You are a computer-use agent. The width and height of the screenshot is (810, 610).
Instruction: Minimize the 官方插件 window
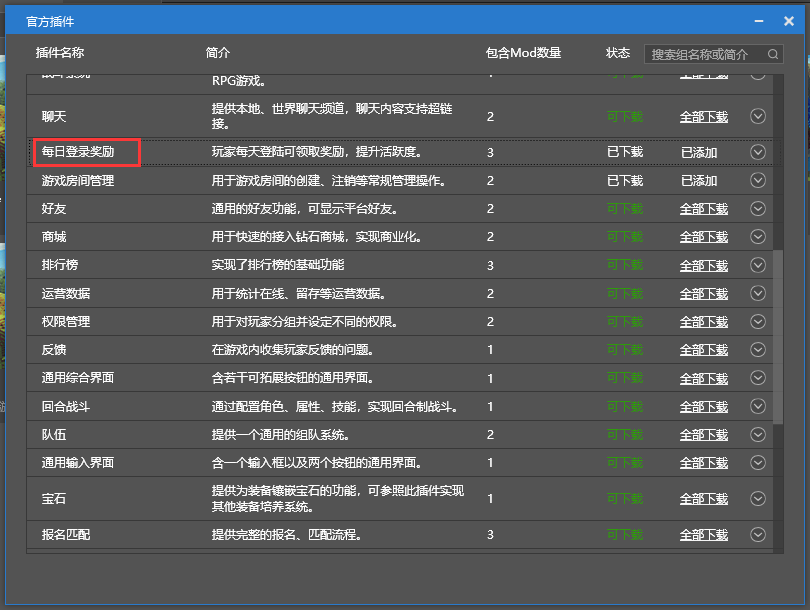[762, 21]
